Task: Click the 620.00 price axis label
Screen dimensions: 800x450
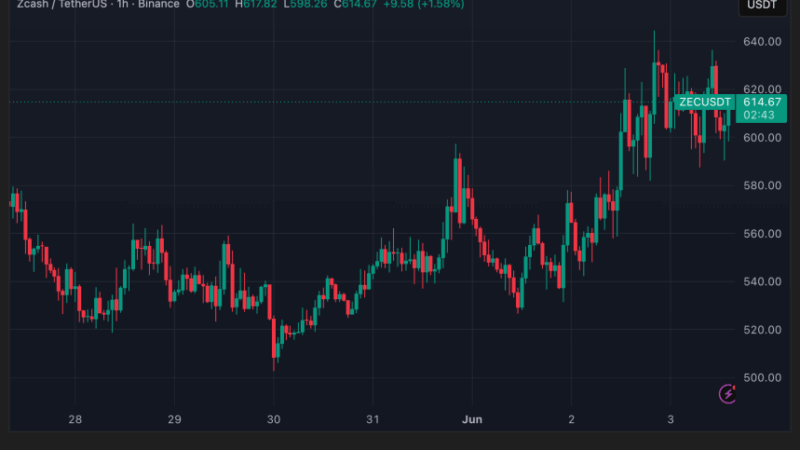Action: (x=762, y=89)
